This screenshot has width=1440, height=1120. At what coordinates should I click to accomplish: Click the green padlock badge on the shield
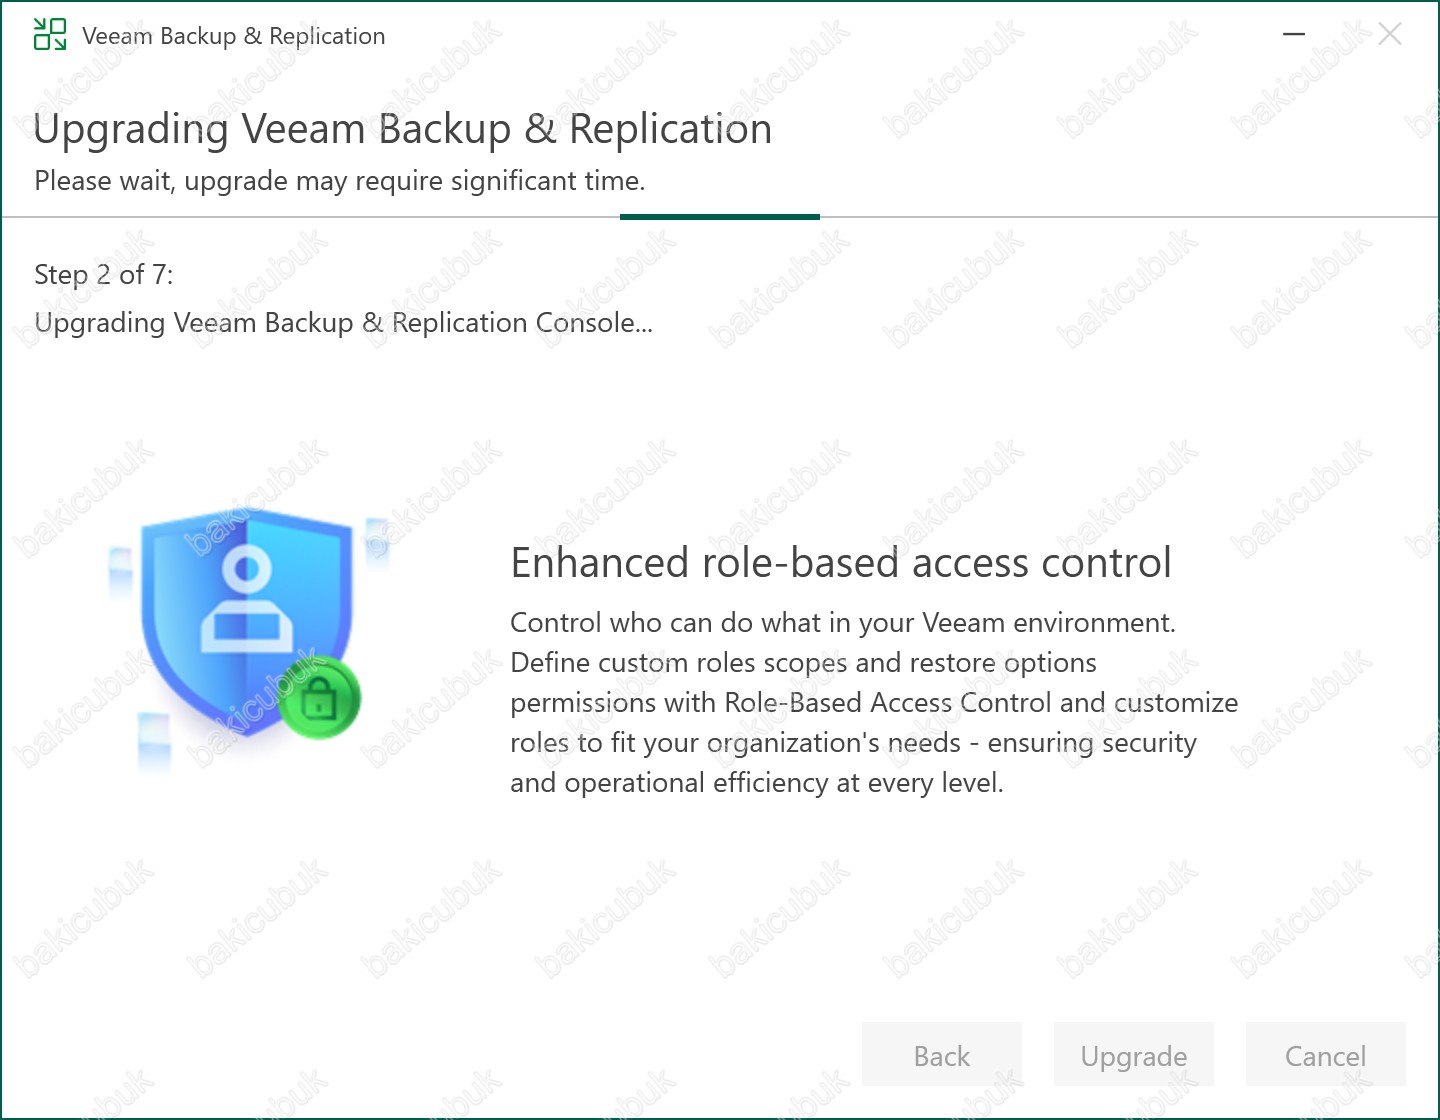click(319, 699)
